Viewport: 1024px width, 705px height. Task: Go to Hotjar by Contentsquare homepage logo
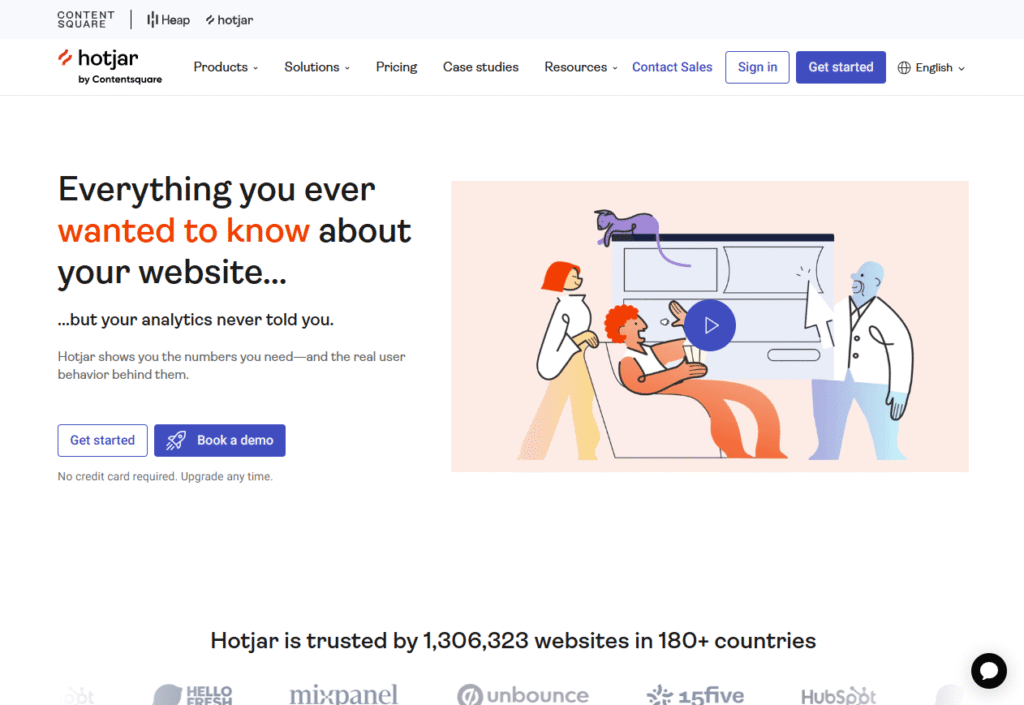pos(110,67)
